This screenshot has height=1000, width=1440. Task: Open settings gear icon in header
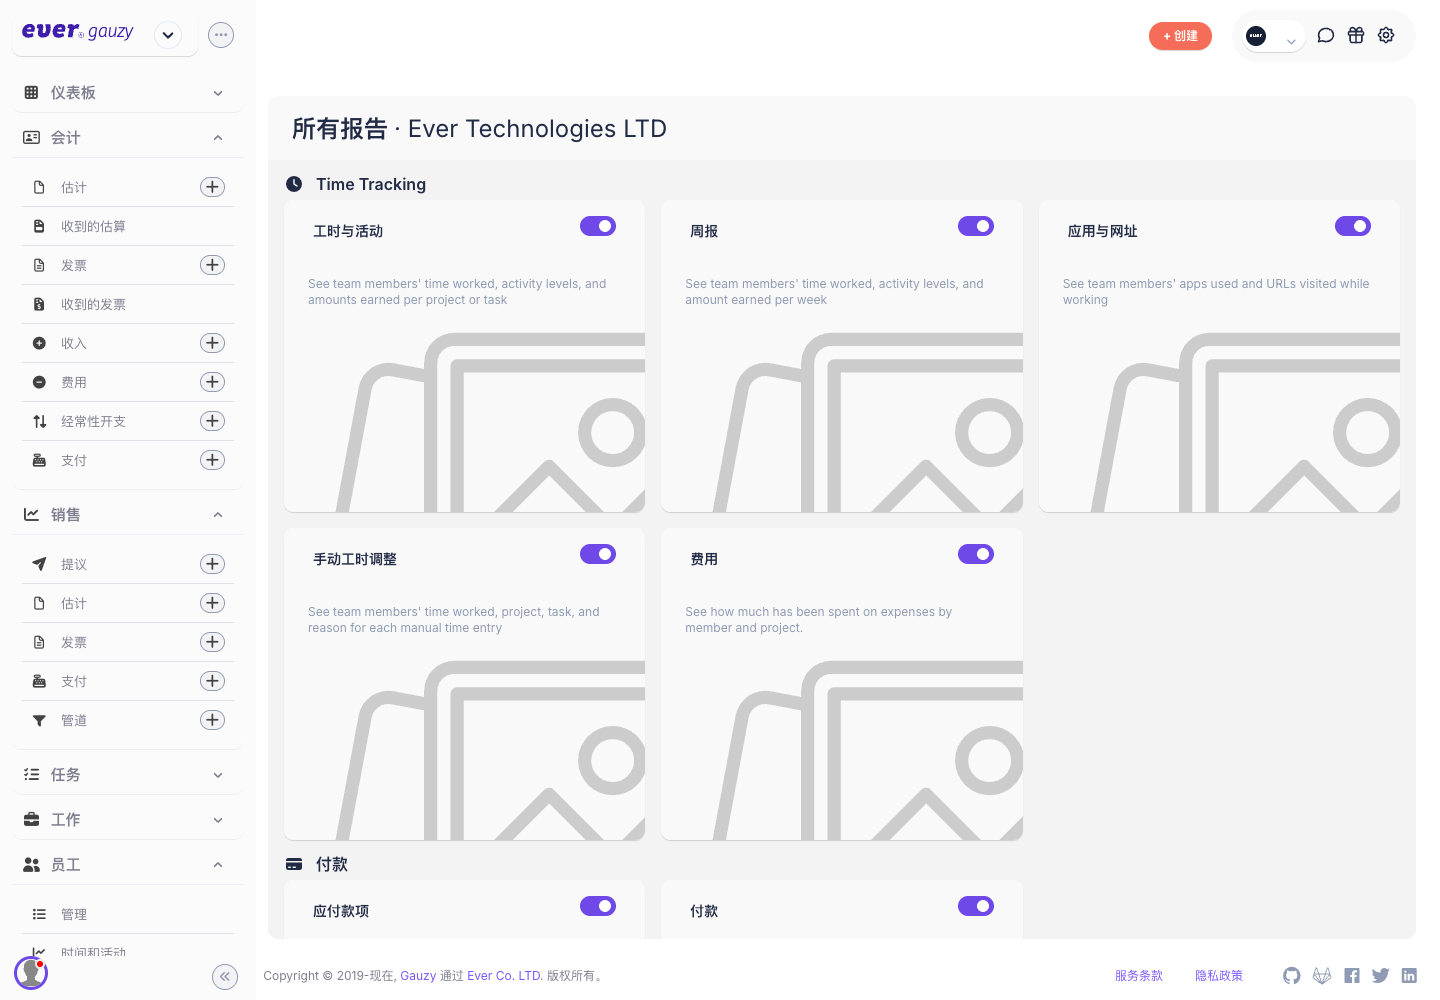coord(1386,35)
